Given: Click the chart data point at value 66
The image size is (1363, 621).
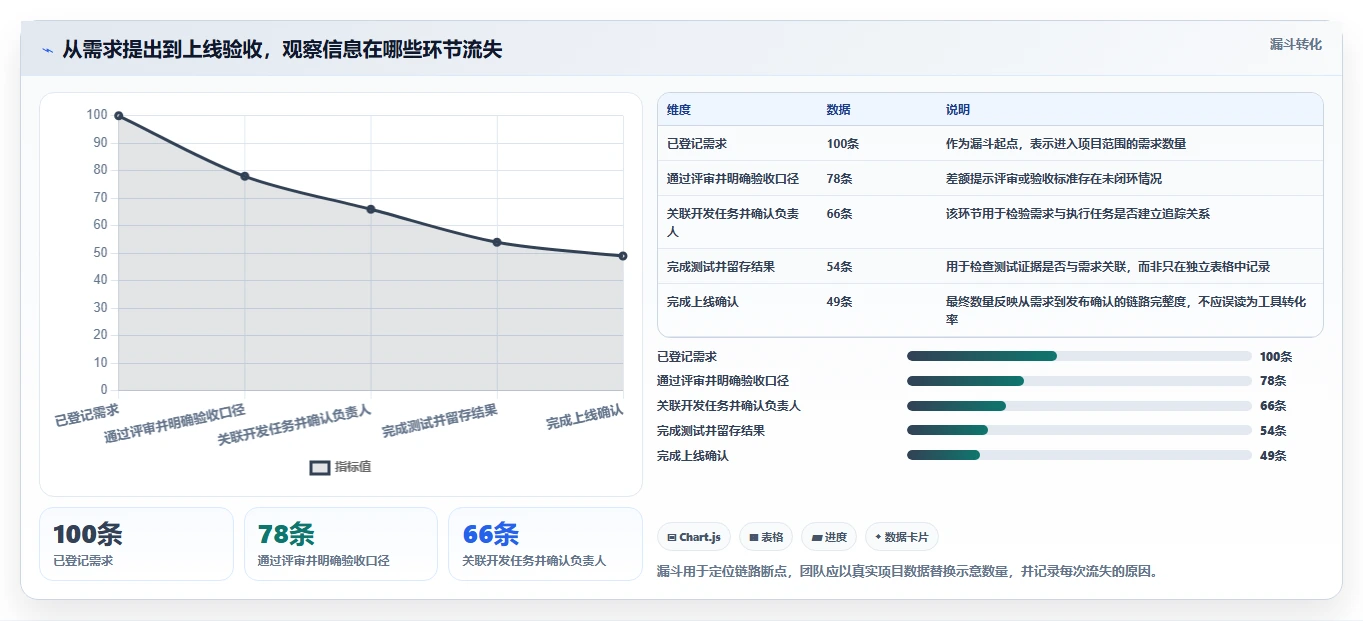Looking at the screenshot, I should click(x=371, y=209).
